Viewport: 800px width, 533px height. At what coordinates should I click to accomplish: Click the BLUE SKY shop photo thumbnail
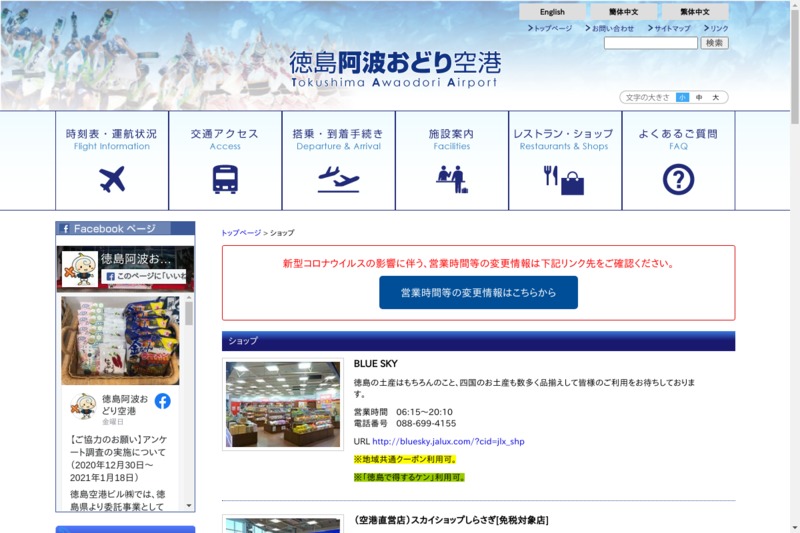tap(283, 405)
